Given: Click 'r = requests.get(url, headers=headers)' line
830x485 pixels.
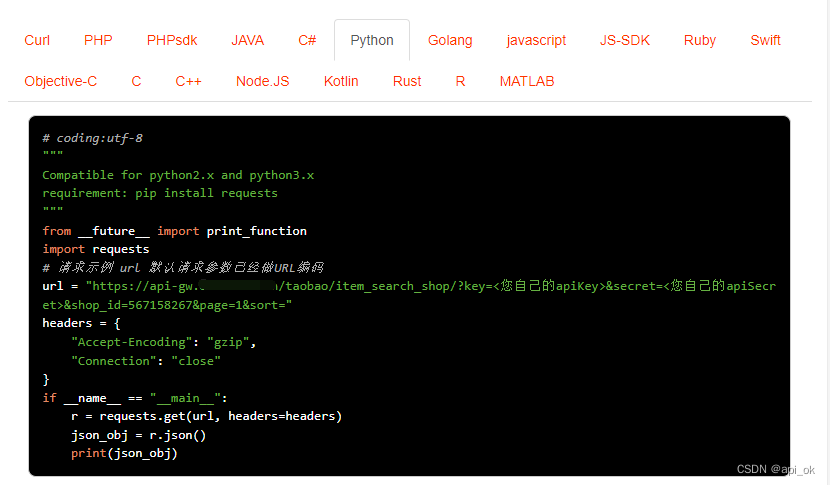Looking at the screenshot, I should point(206,417).
